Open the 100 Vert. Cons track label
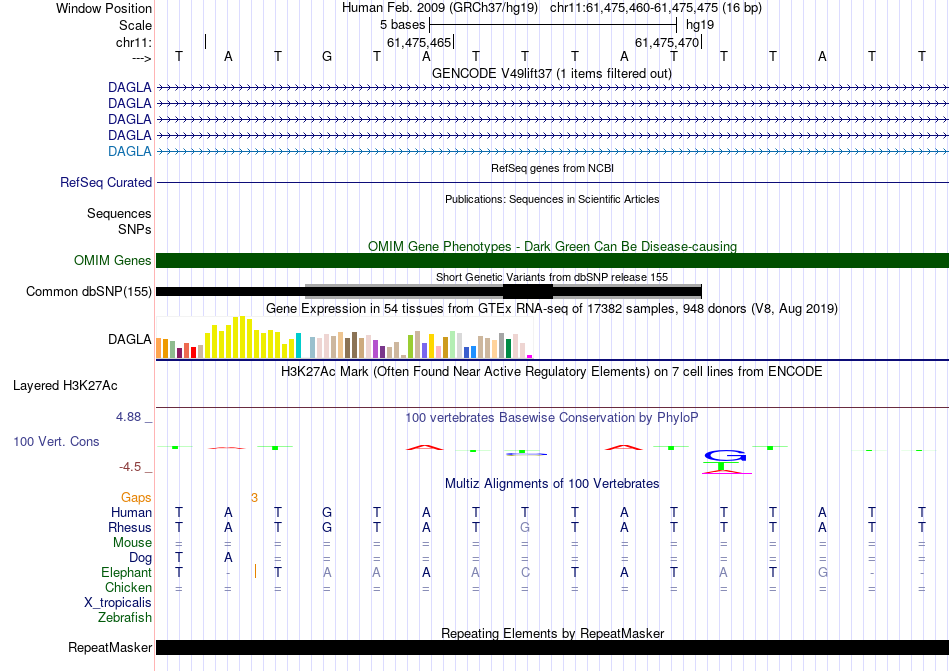 [x=56, y=441]
